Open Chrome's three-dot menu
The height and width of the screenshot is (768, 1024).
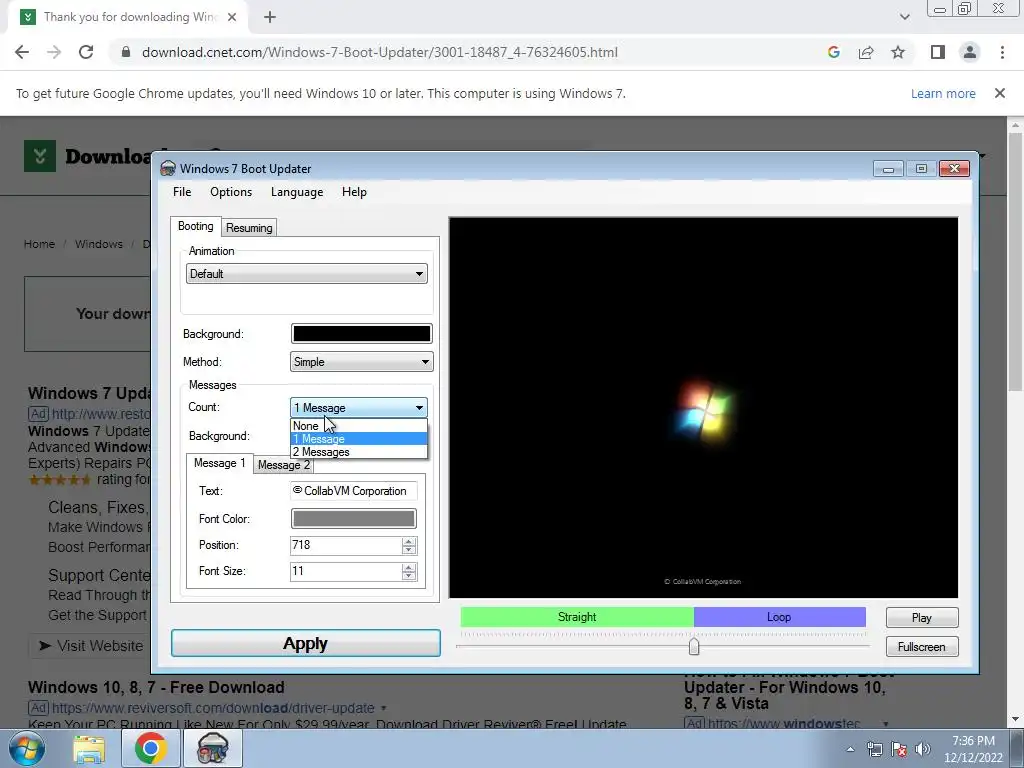tap(1002, 52)
